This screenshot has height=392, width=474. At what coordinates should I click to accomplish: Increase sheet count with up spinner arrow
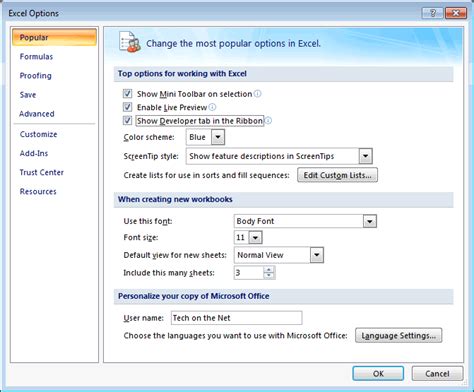coord(269,269)
